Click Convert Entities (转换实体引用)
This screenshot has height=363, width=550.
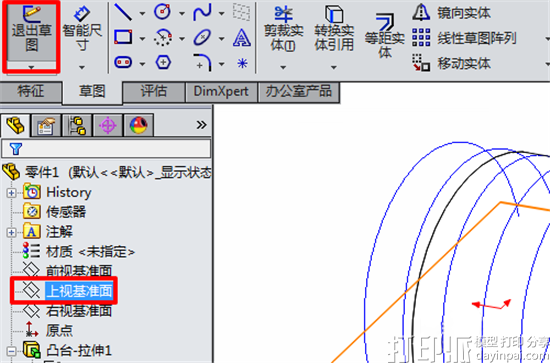pyautogui.click(x=334, y=29)
